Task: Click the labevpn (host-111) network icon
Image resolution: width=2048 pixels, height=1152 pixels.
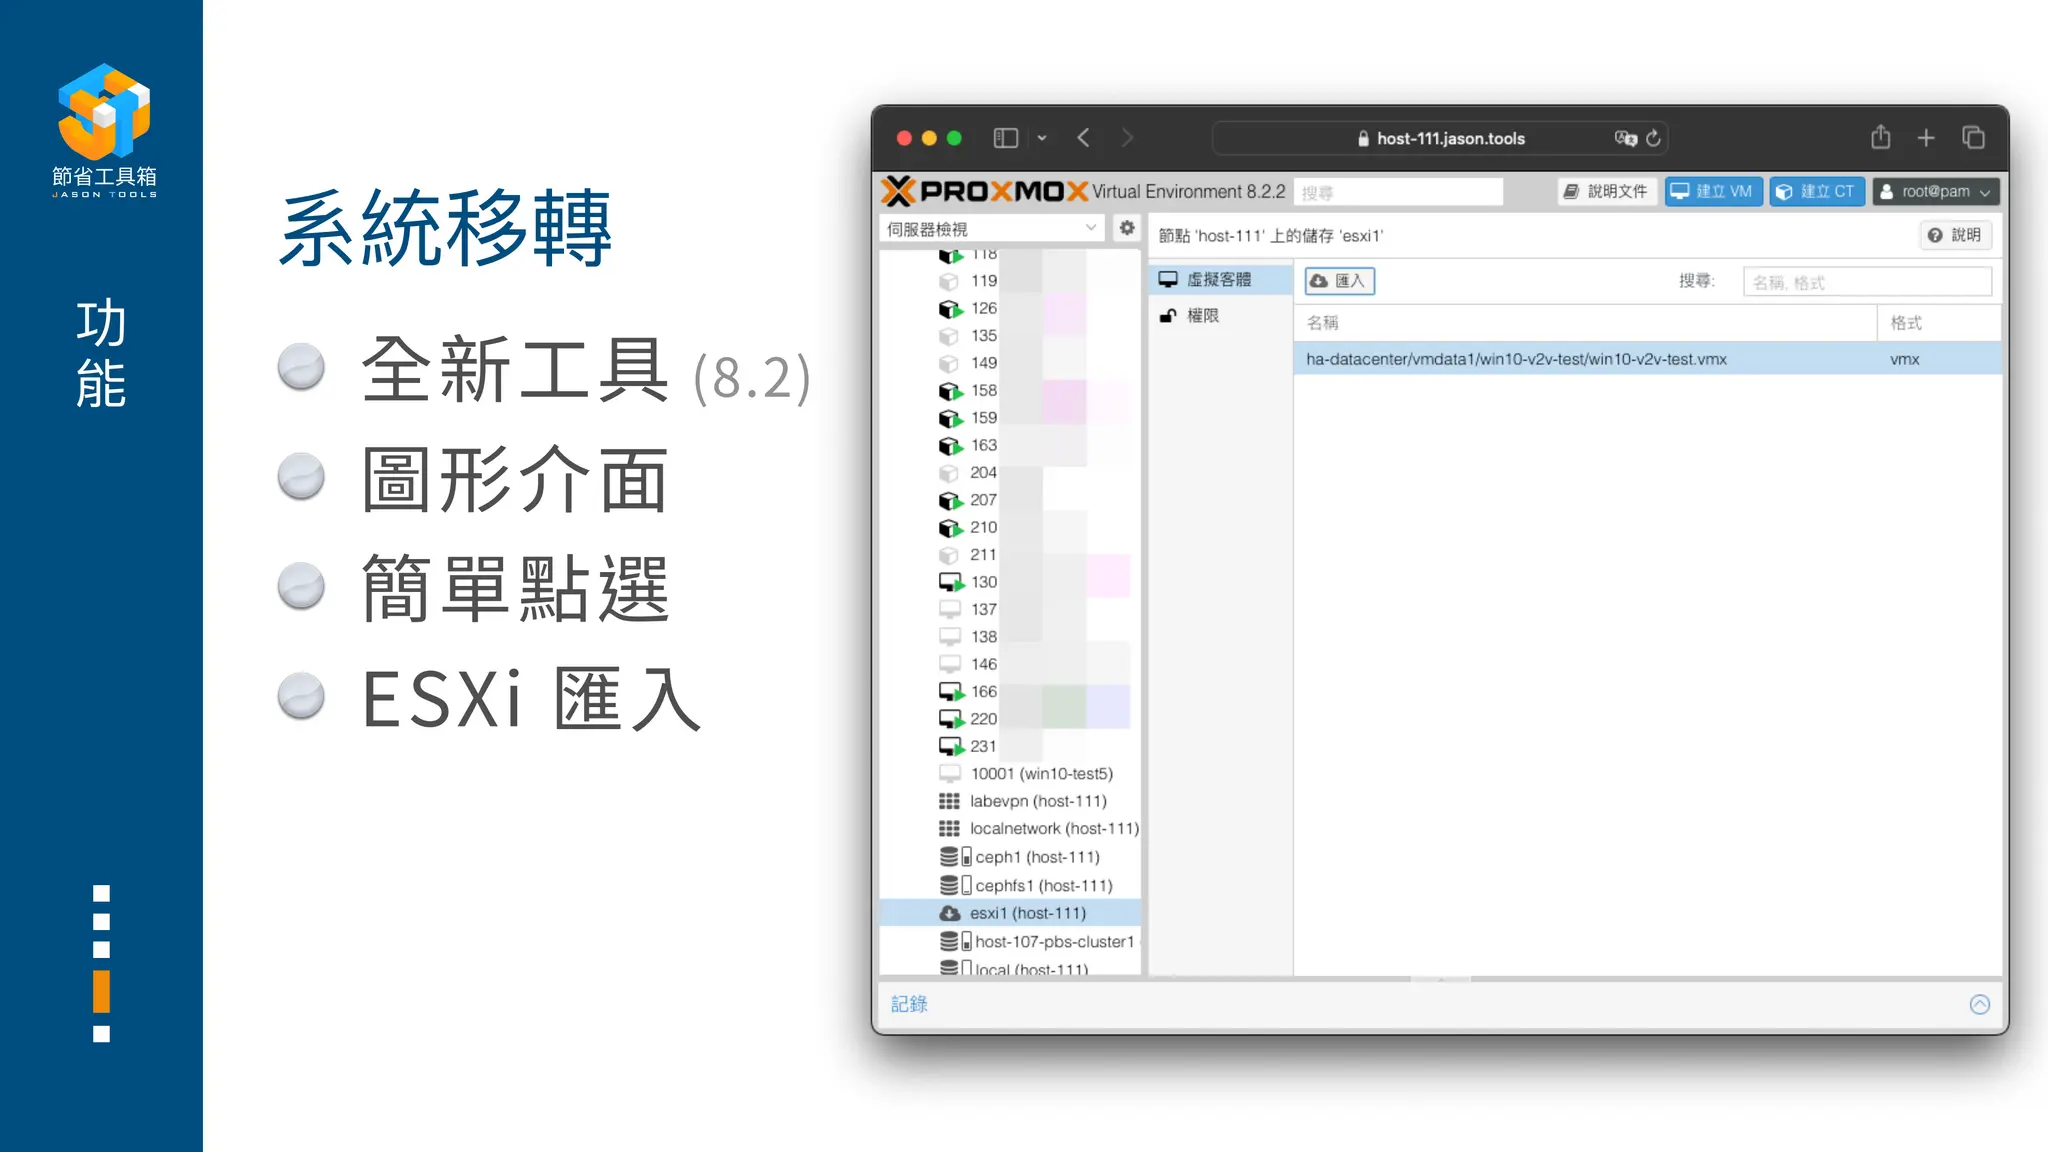Action: (x=949, y=801)
